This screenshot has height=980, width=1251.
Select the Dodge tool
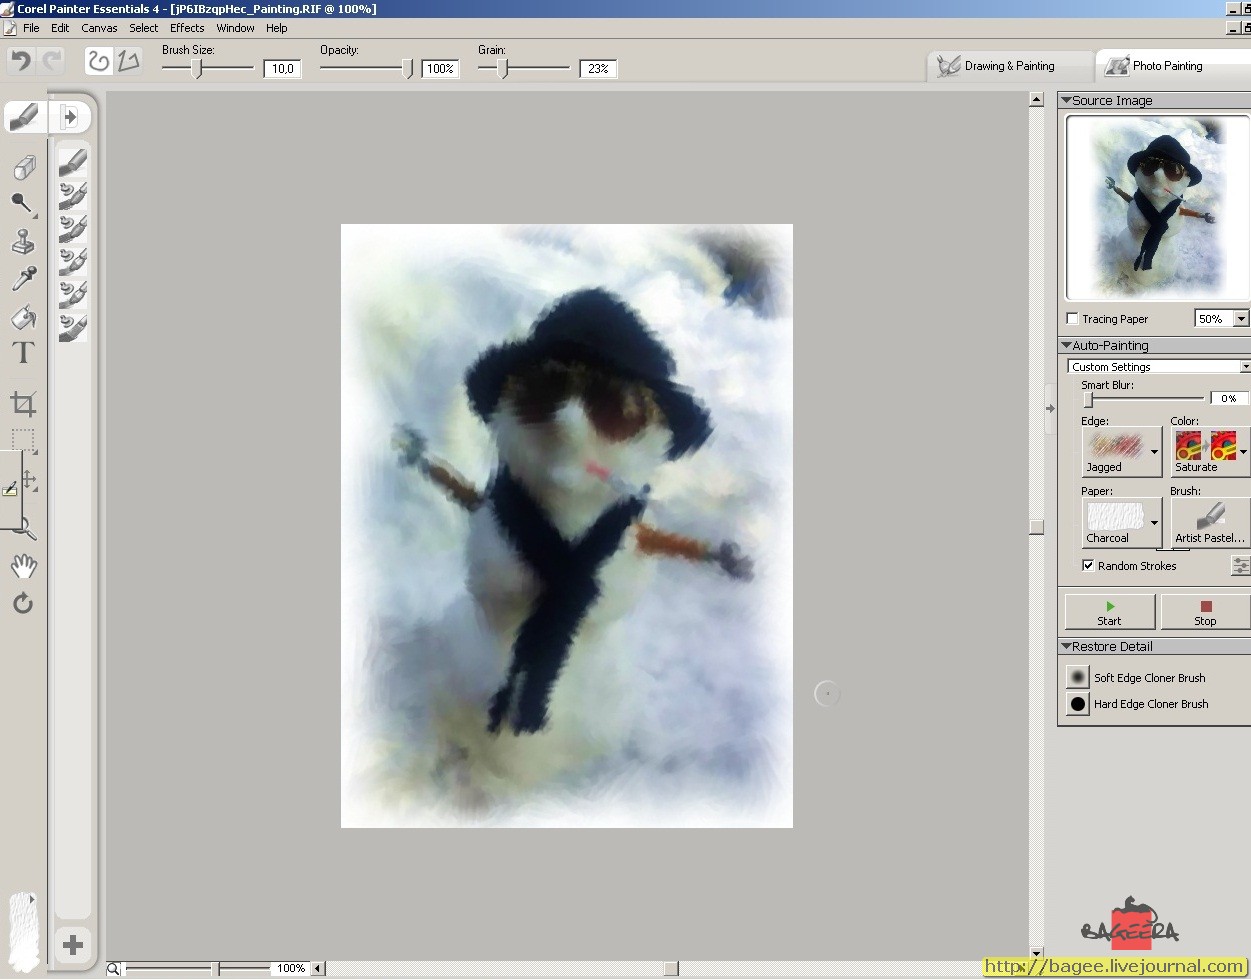tap(22, 204)
